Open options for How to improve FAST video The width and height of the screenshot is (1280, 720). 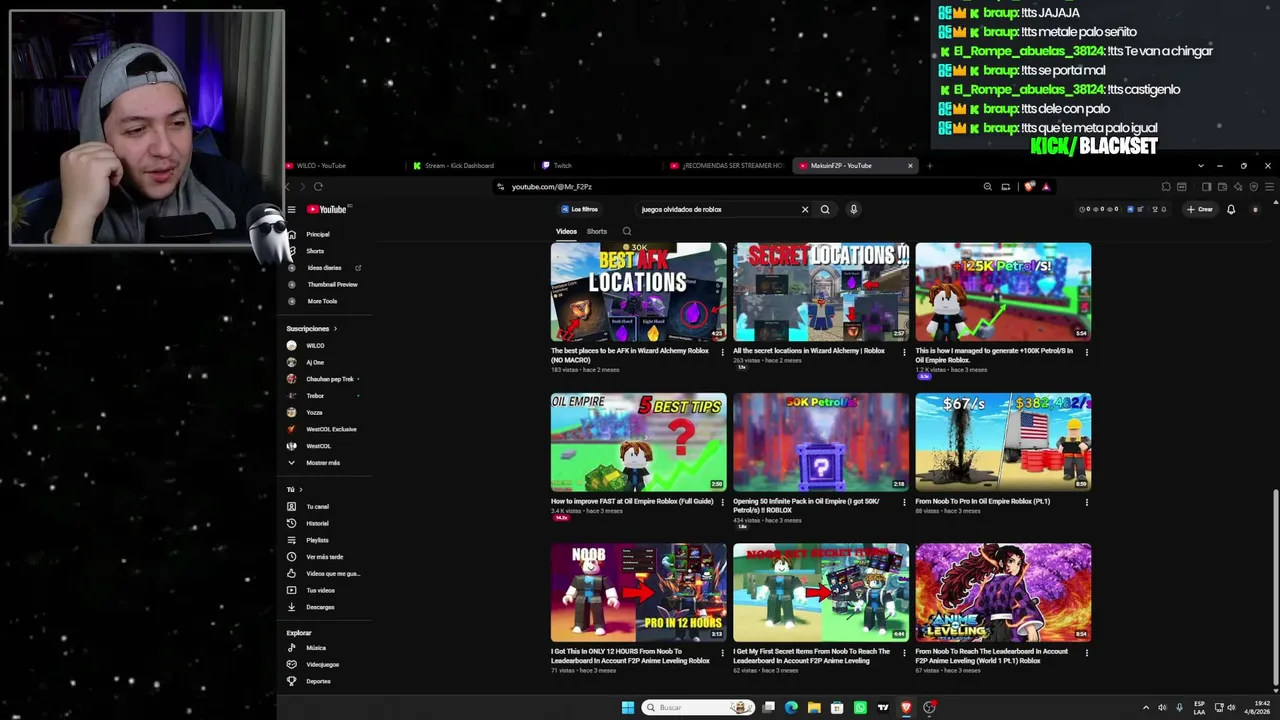click(x=723, y=502)
